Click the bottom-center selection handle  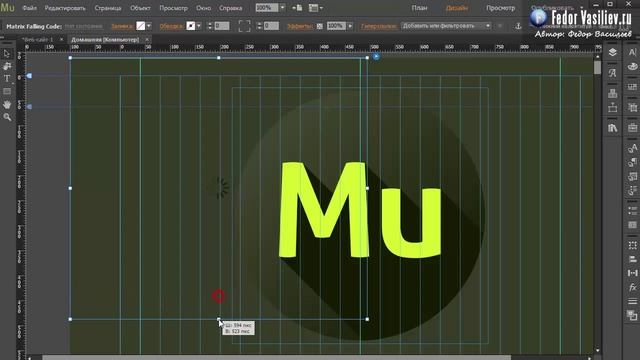(x=219, y=319)
